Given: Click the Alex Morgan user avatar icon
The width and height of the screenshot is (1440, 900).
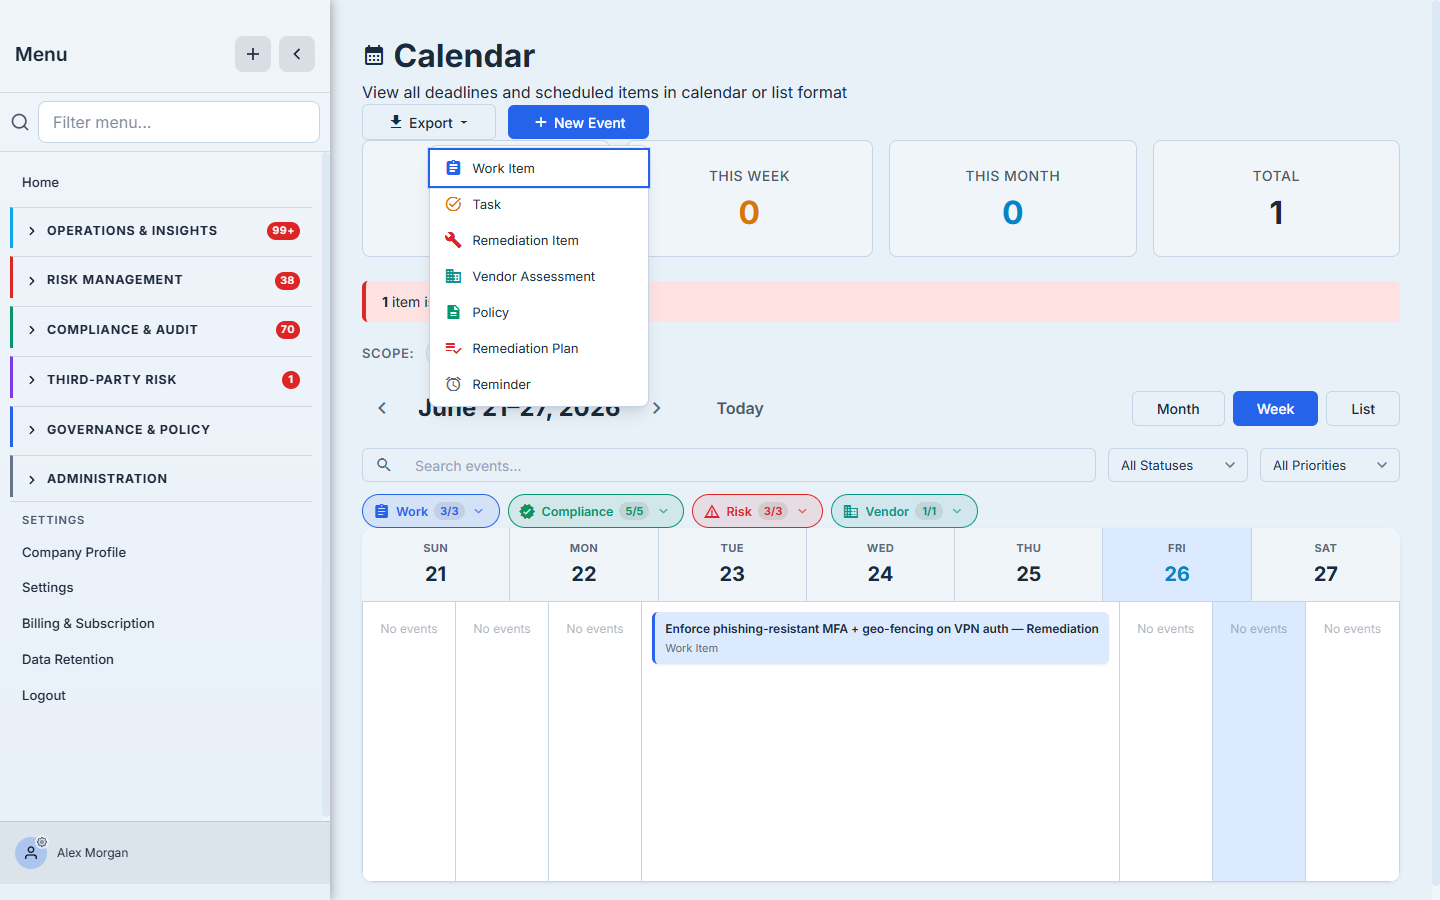Looking at the screenshot, I should [x=31, y=853].
